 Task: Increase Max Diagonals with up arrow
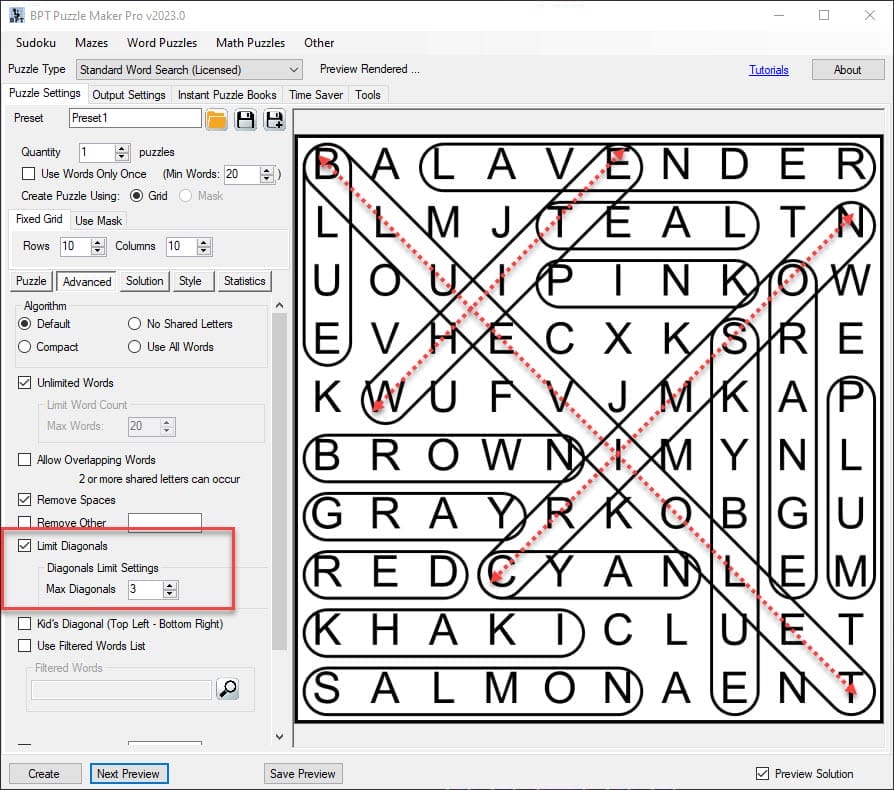(x=170, y=585)
